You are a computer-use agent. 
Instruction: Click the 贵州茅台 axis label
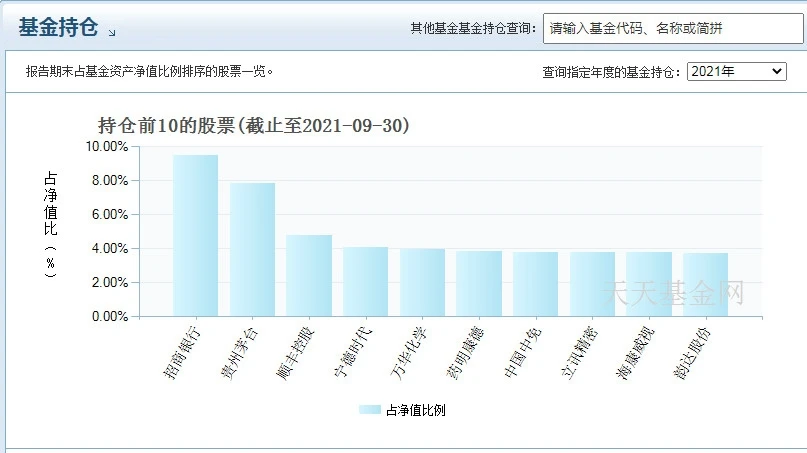[x=239, y=353]
